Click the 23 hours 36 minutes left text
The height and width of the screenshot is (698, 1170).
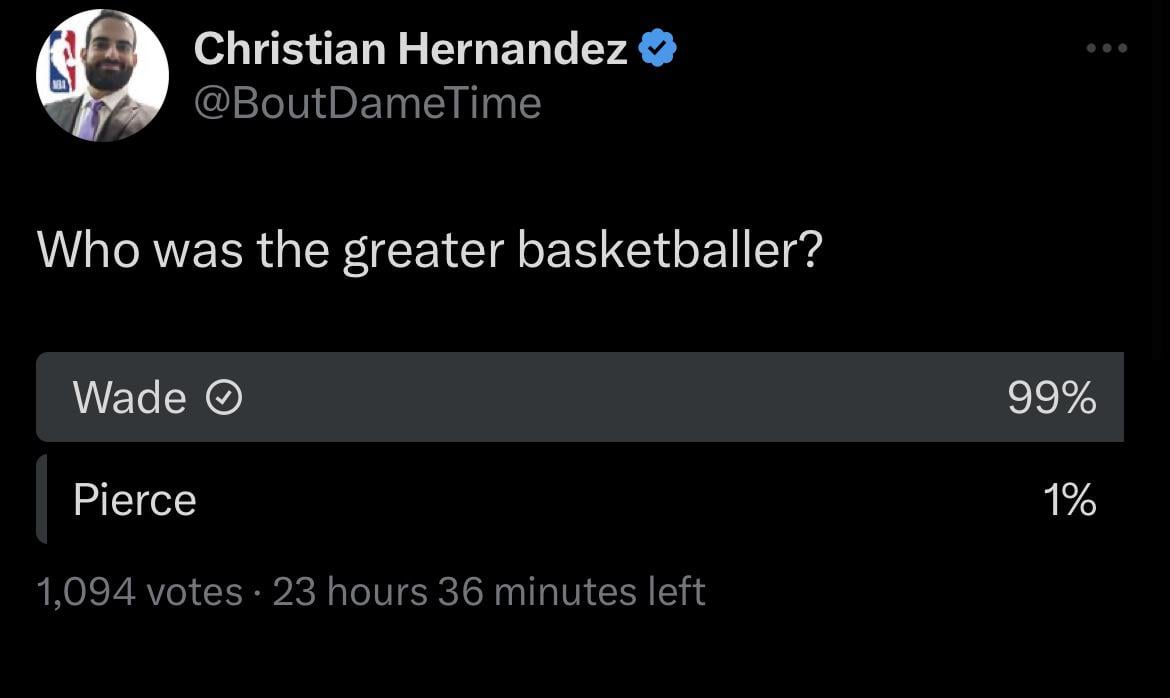tap(489, 591)
